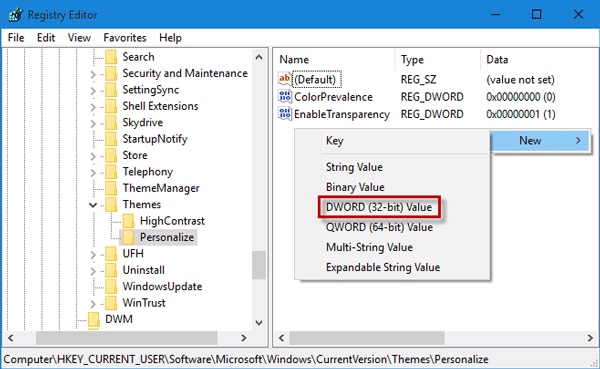Open the Help menu

coord(170,38)
